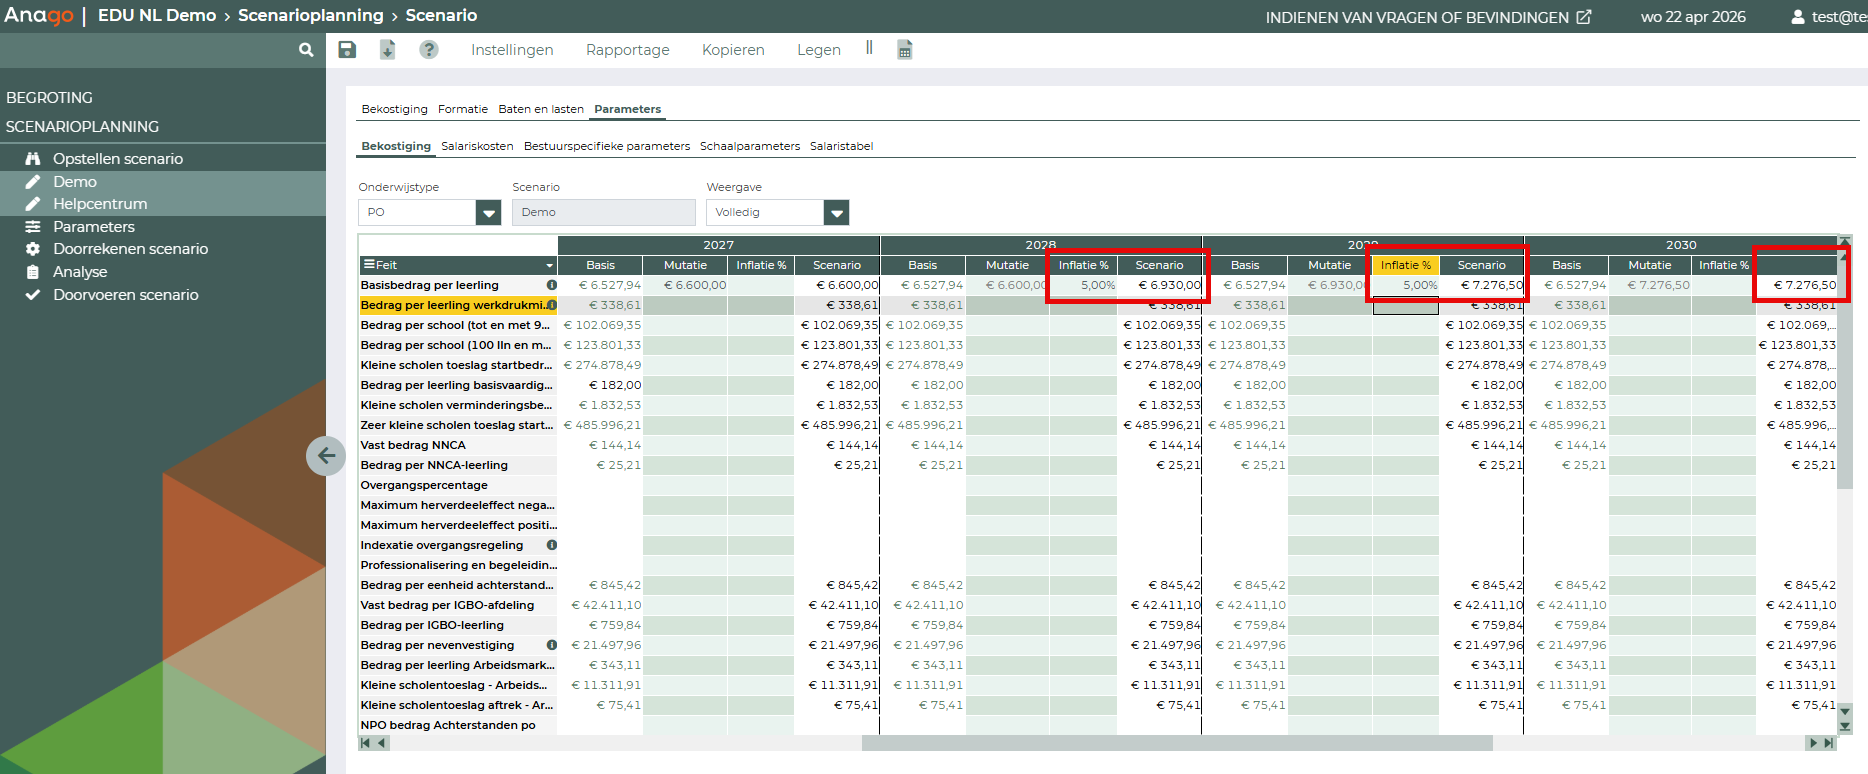1868x774 pixels.
Task: Open the Feit column header dropdown
Action: pyautogui.click(x=549, y=266)
